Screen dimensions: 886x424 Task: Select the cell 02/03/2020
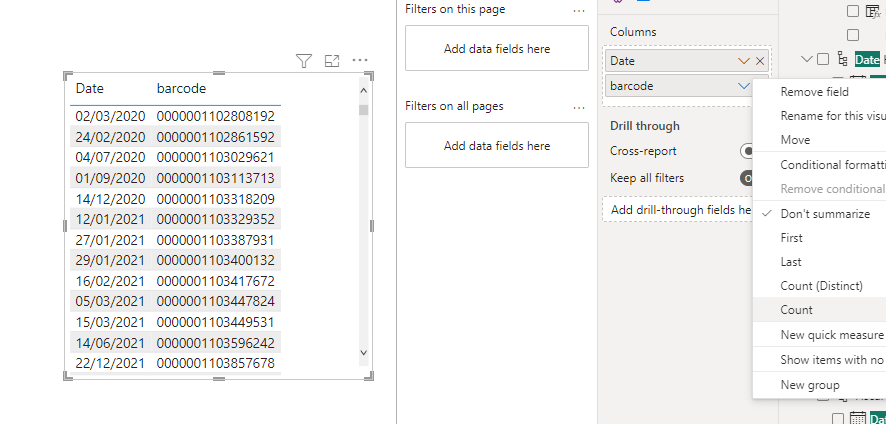pos(110,116)
